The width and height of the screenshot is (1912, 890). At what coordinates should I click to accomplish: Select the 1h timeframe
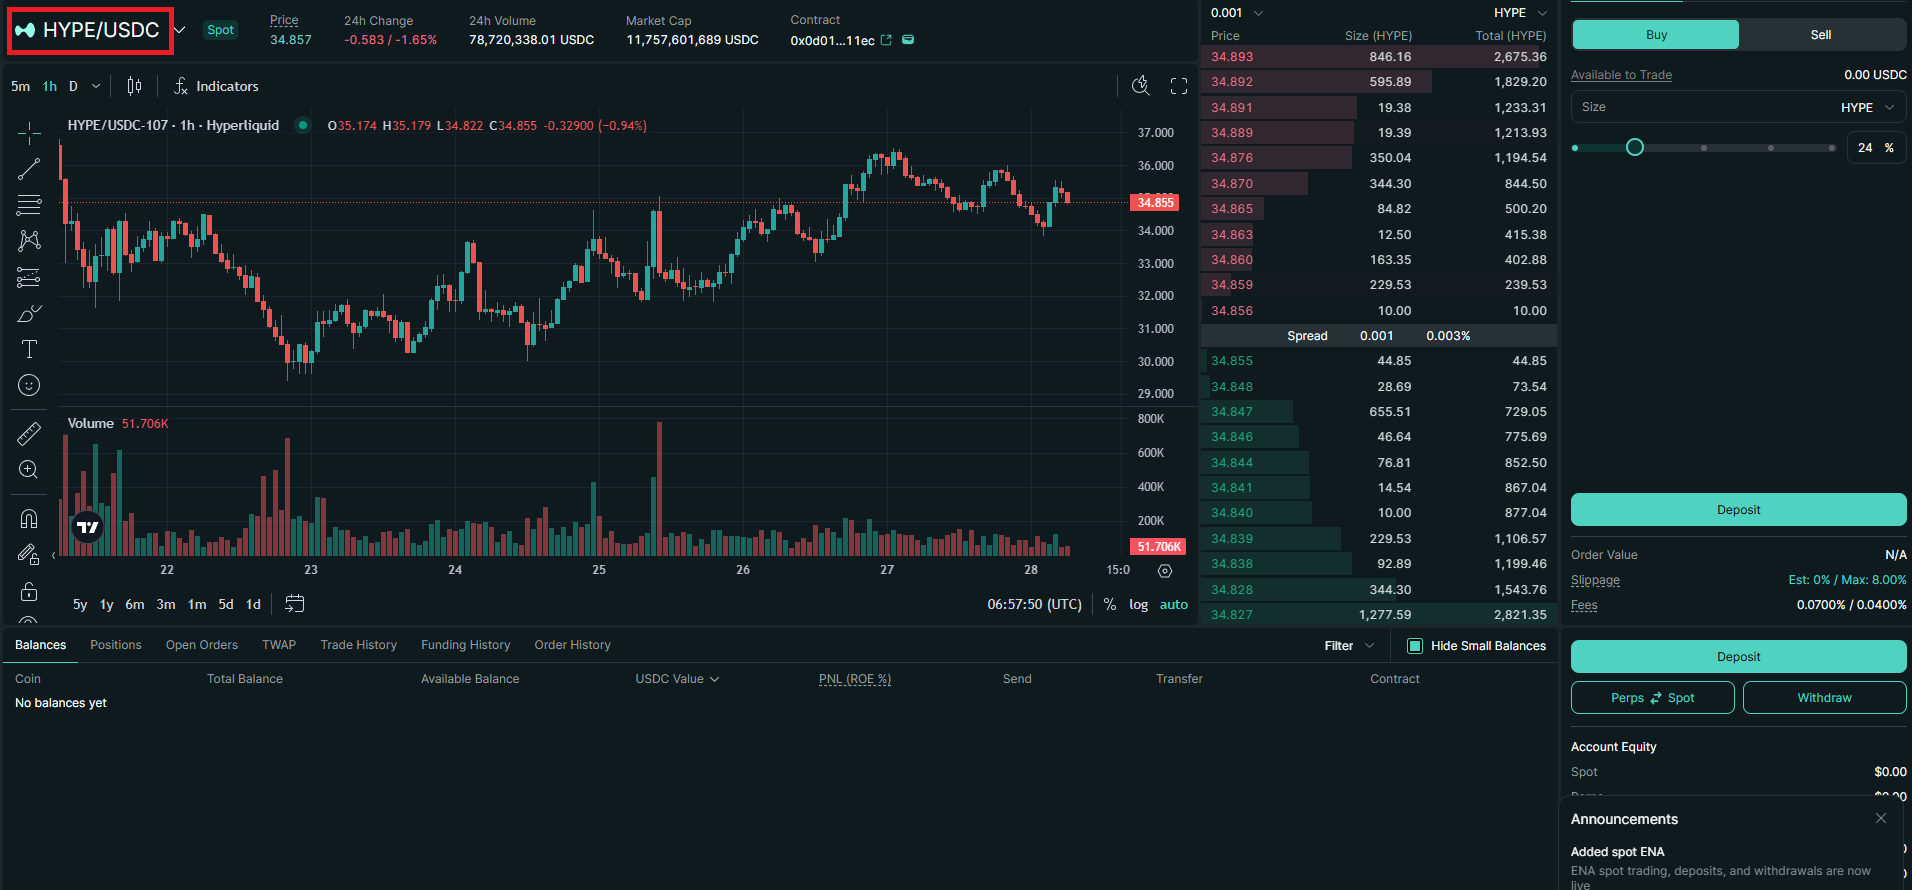point(50,86)
